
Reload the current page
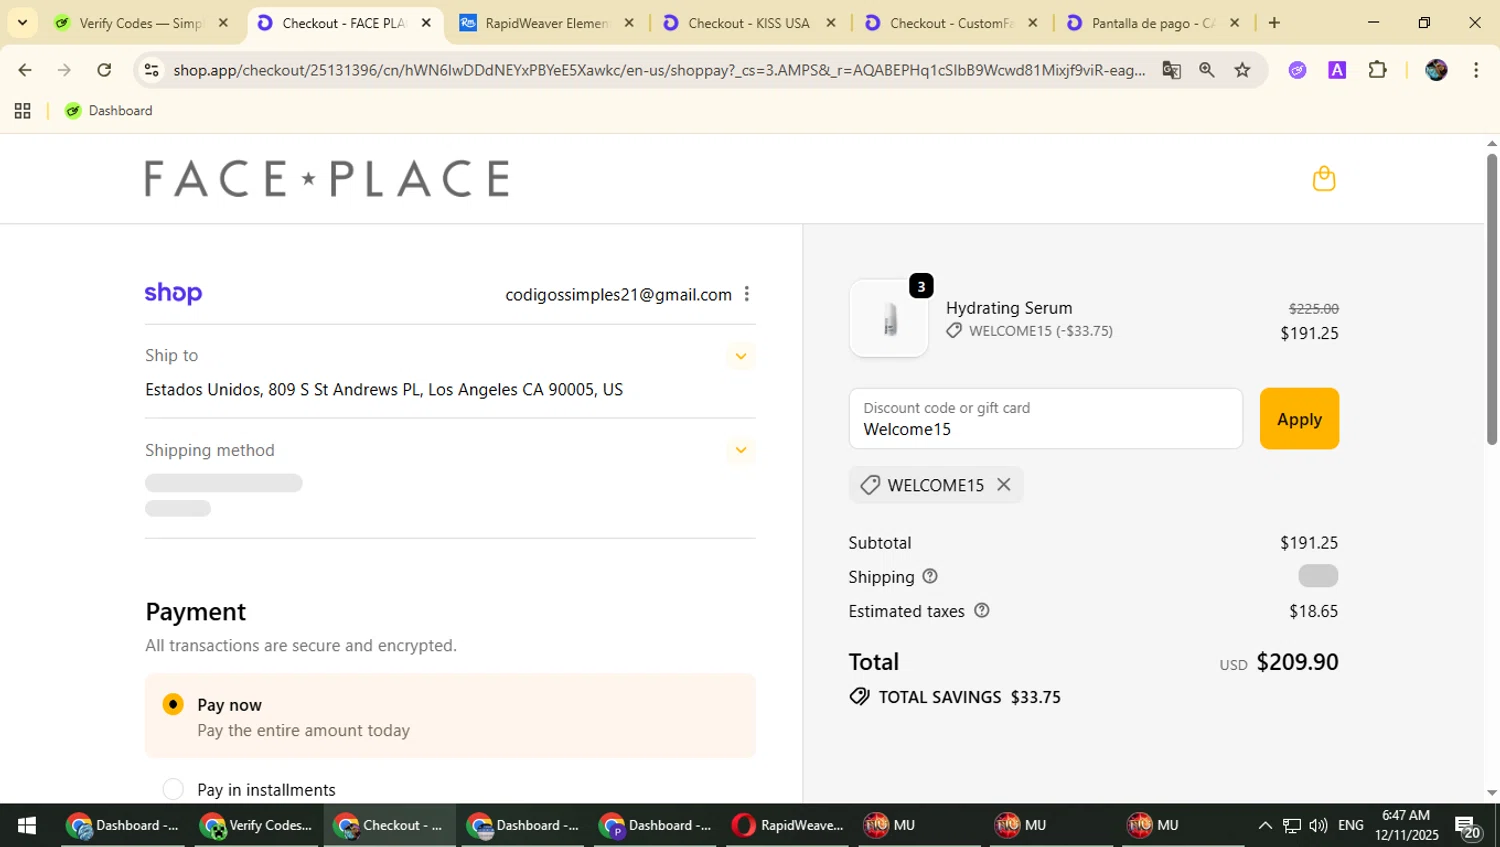pyautogui.click(x=104, y=70)
